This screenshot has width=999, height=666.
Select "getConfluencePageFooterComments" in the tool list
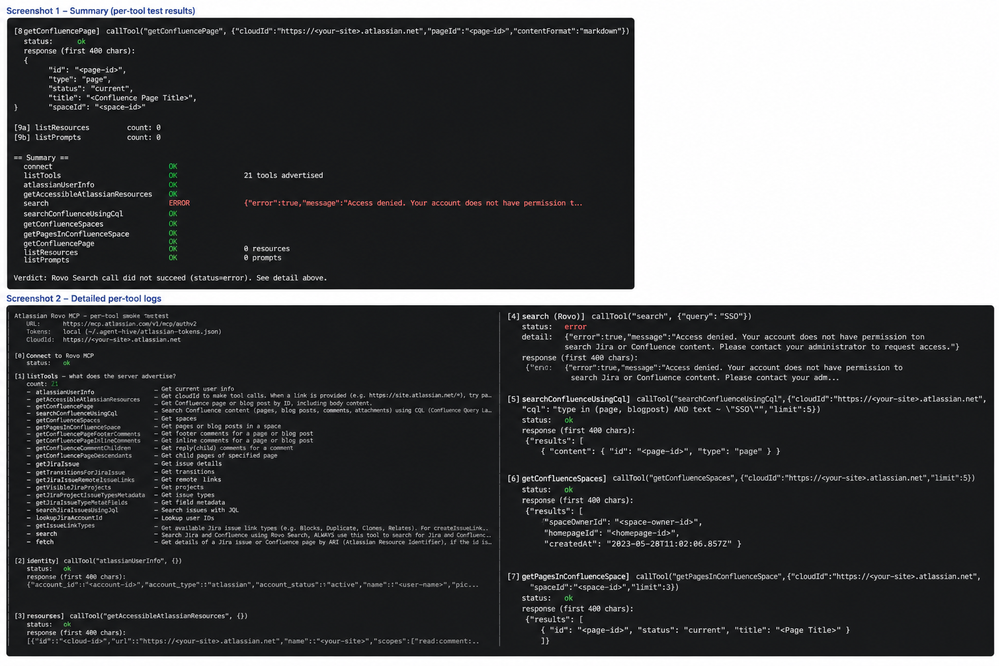point(87,434)
